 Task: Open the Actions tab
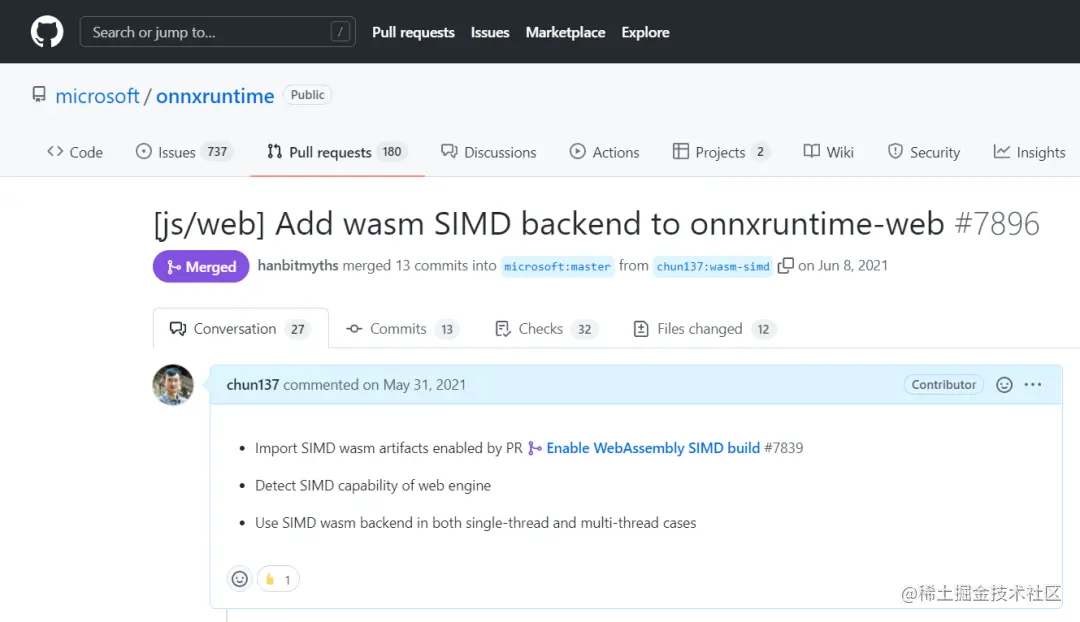pyautogui.click(x=605, y=152)
